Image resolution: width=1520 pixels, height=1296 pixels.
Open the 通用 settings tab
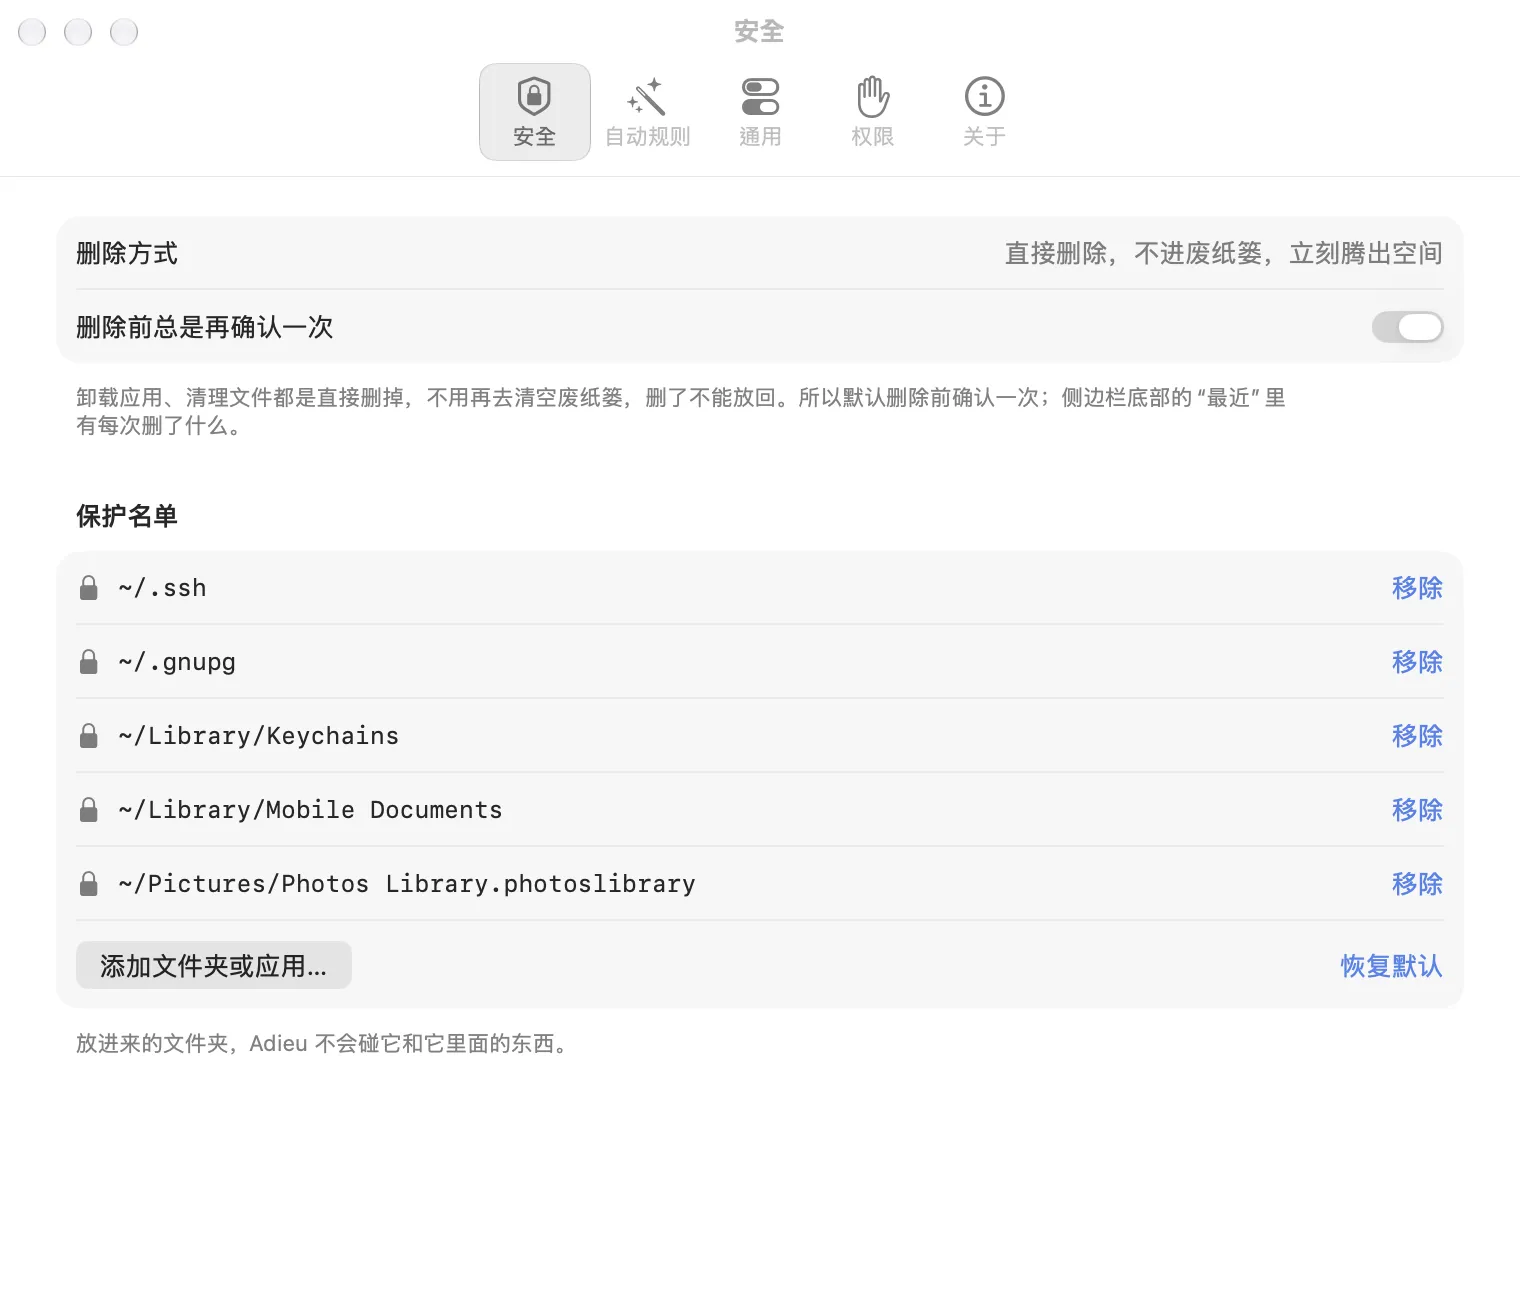(x=760, y=112)
